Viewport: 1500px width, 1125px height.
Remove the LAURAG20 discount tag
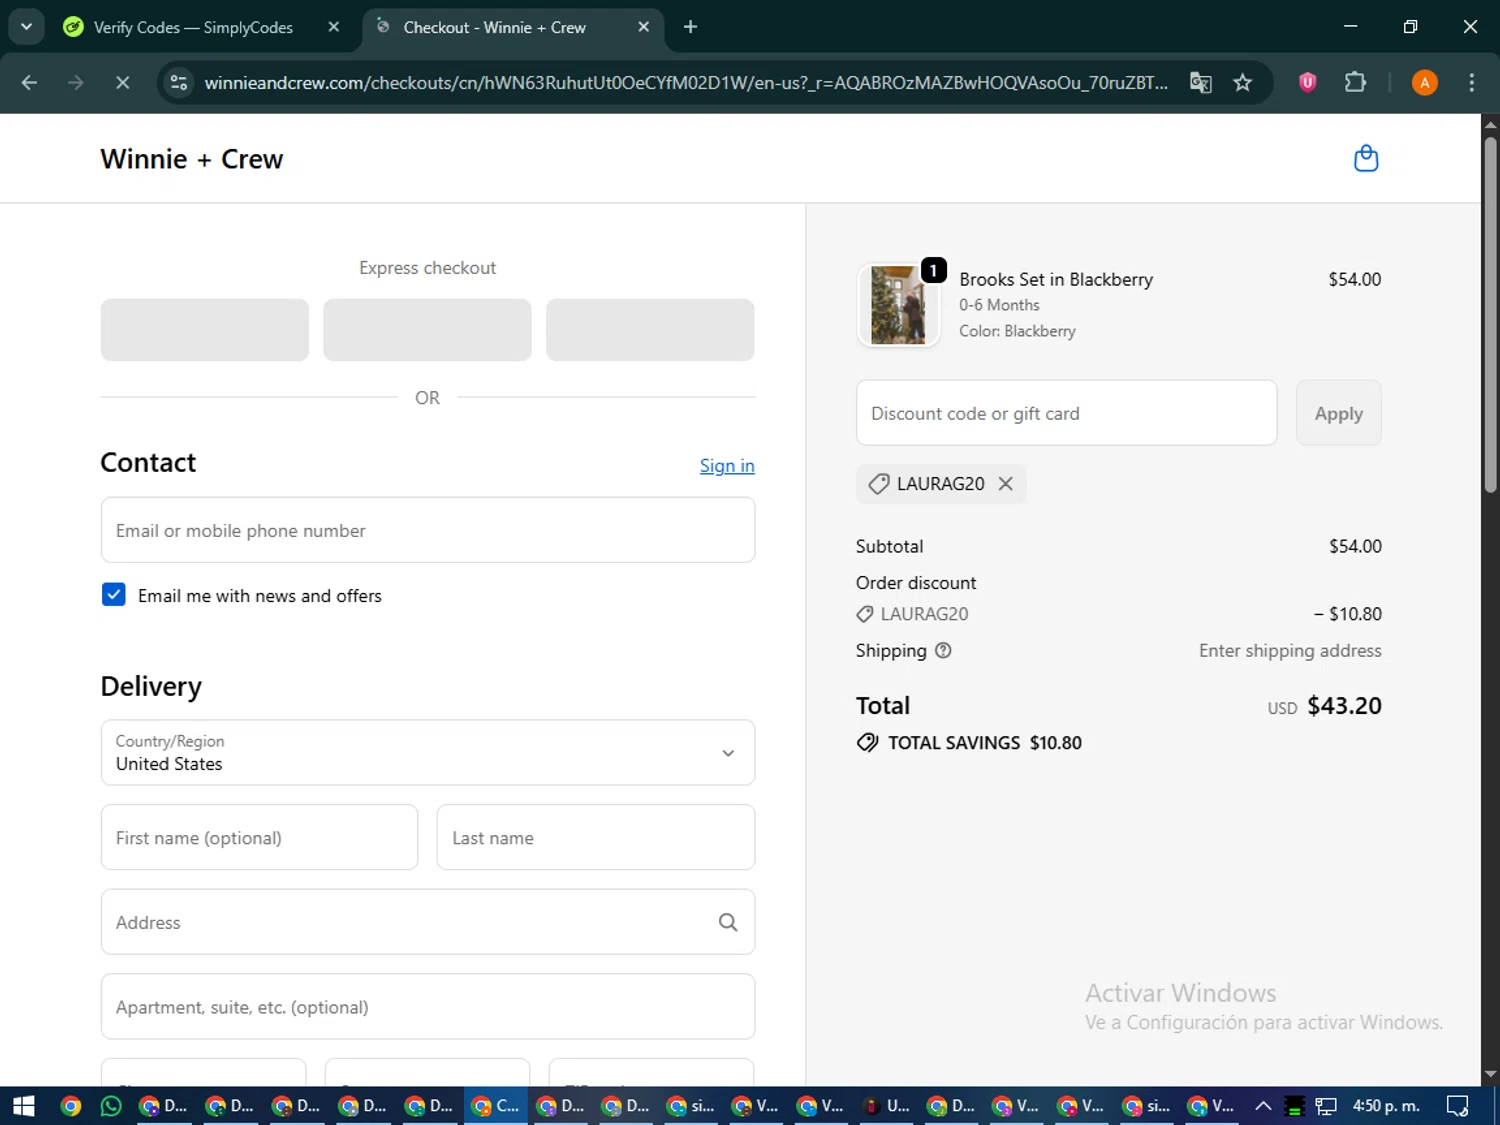(x=1006, y=484)
